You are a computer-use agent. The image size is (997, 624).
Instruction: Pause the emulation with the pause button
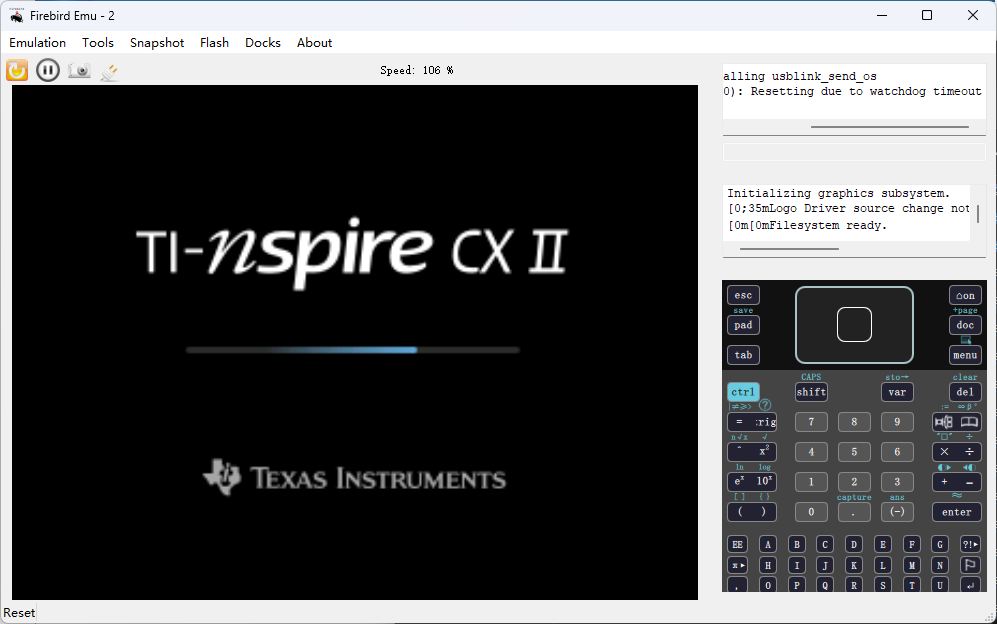click(48, 70)
